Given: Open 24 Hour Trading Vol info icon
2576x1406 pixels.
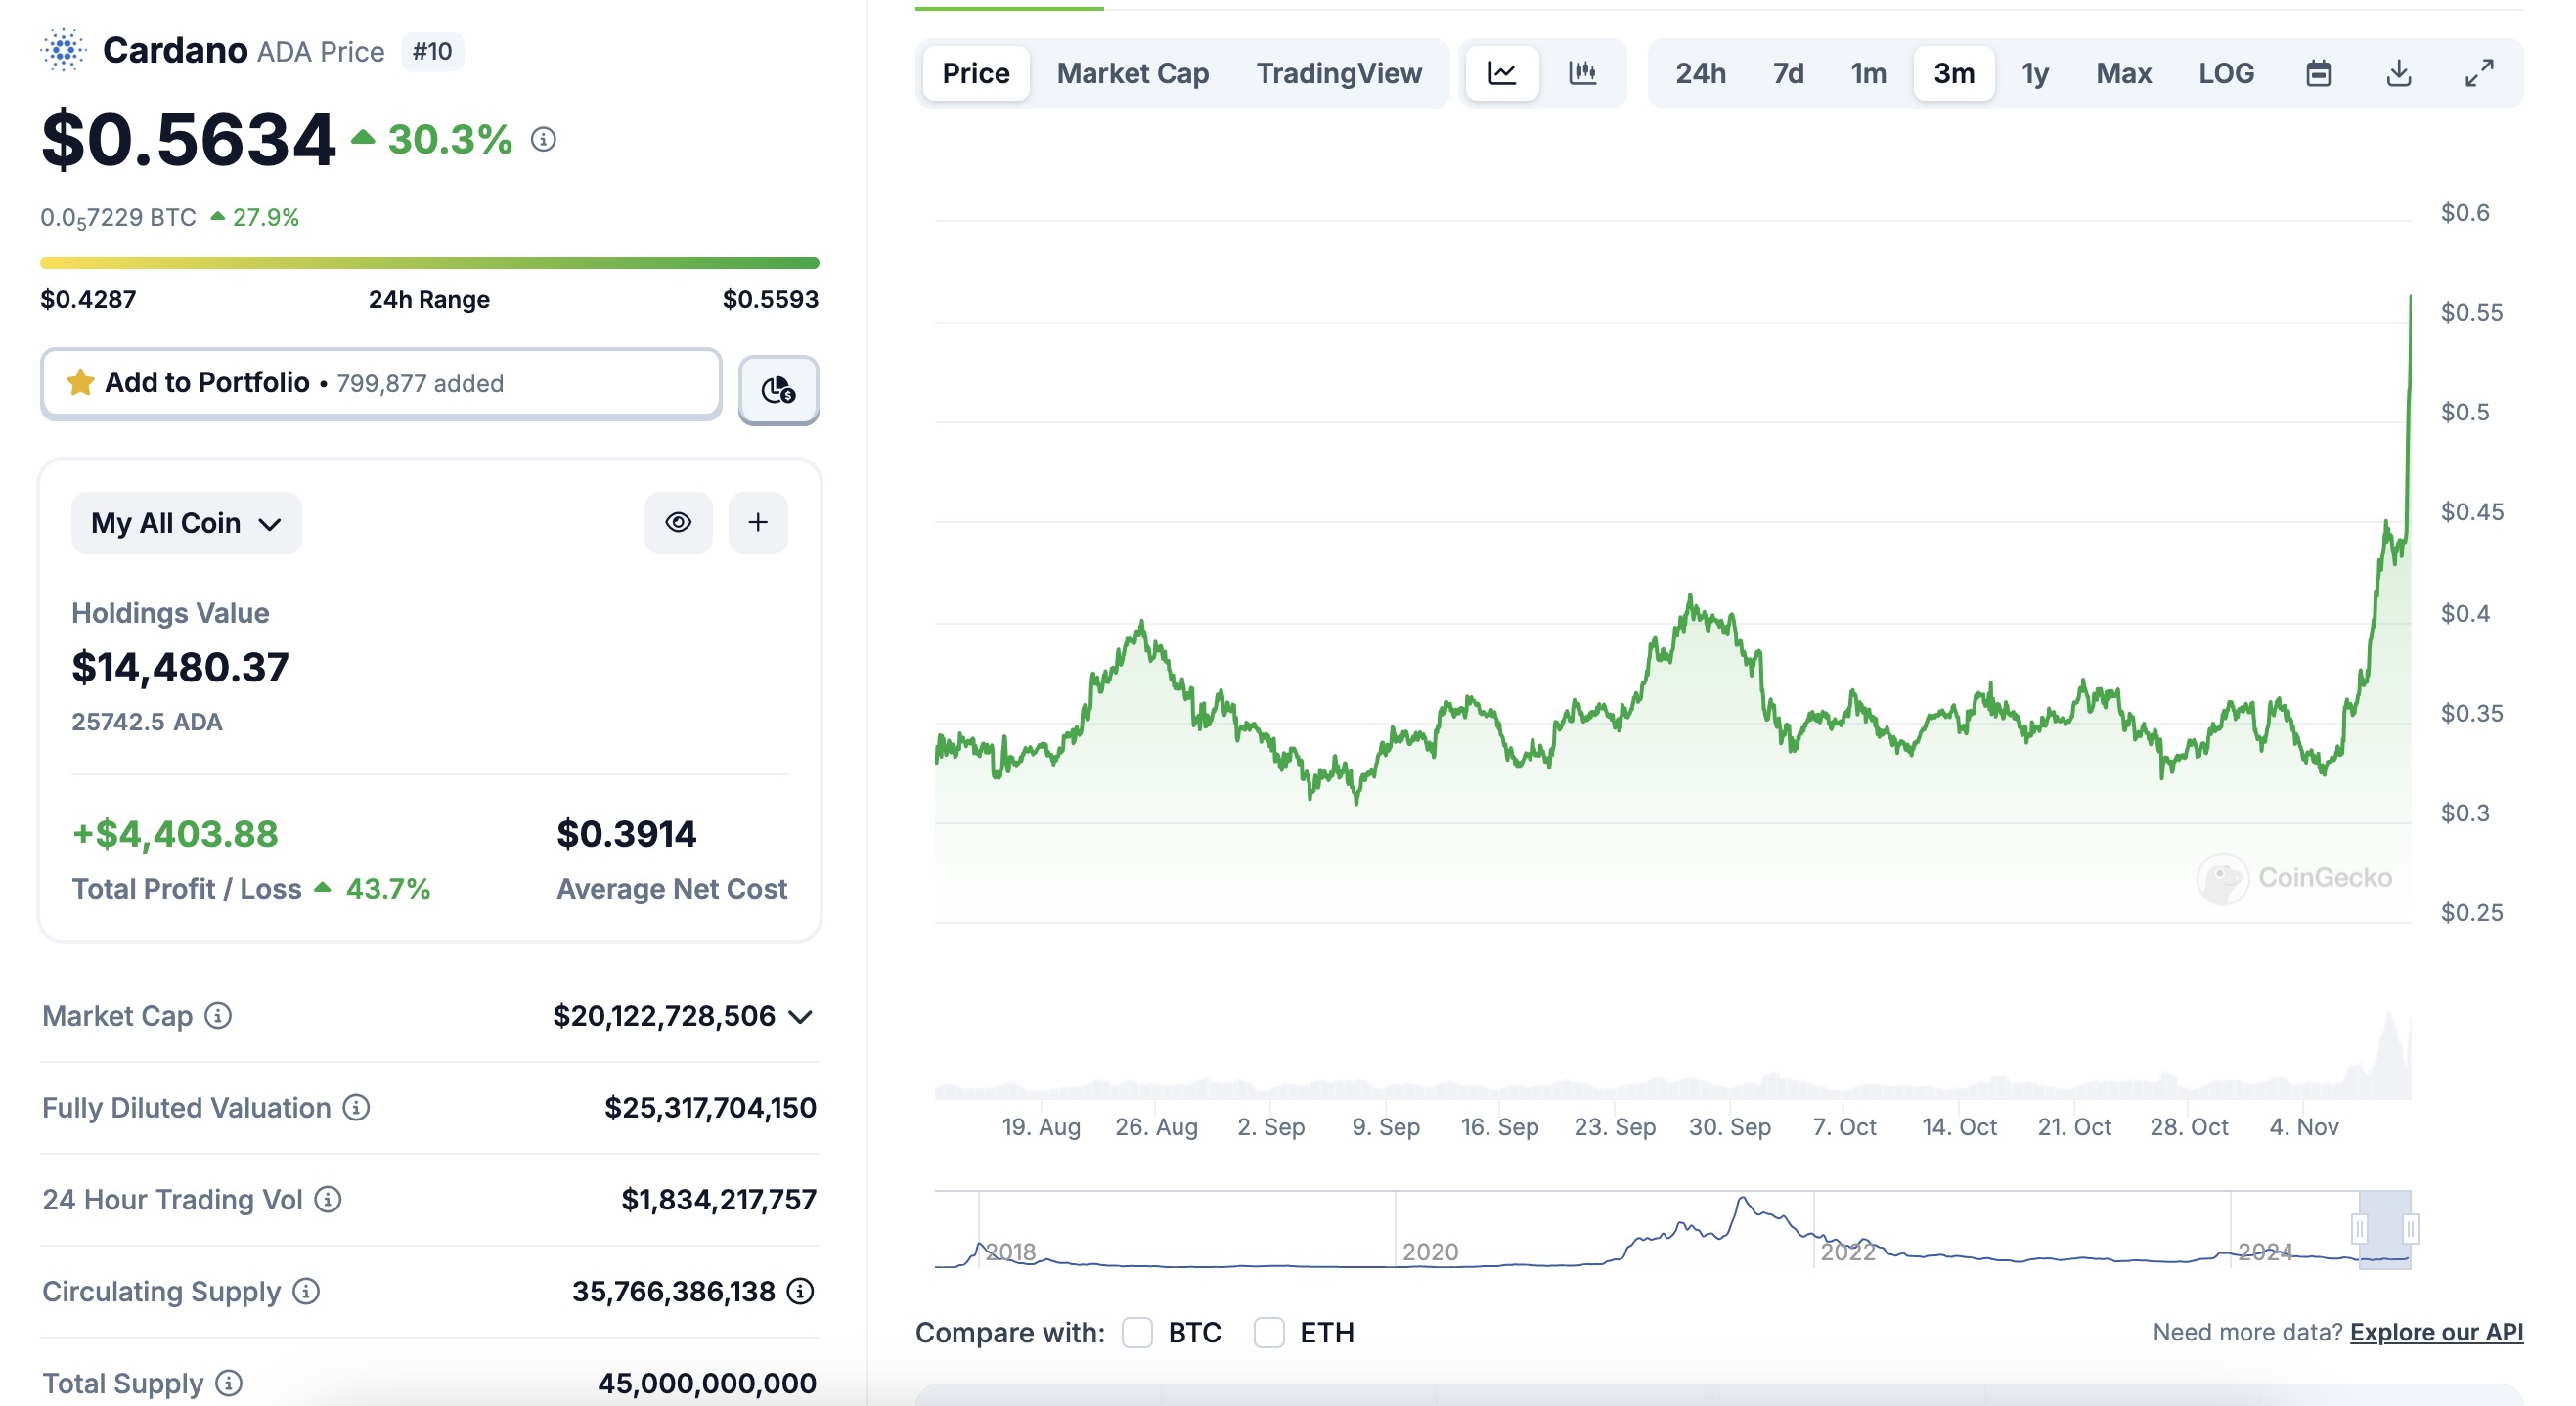Looking at the screenshot, I should (x=328, y=1199).
